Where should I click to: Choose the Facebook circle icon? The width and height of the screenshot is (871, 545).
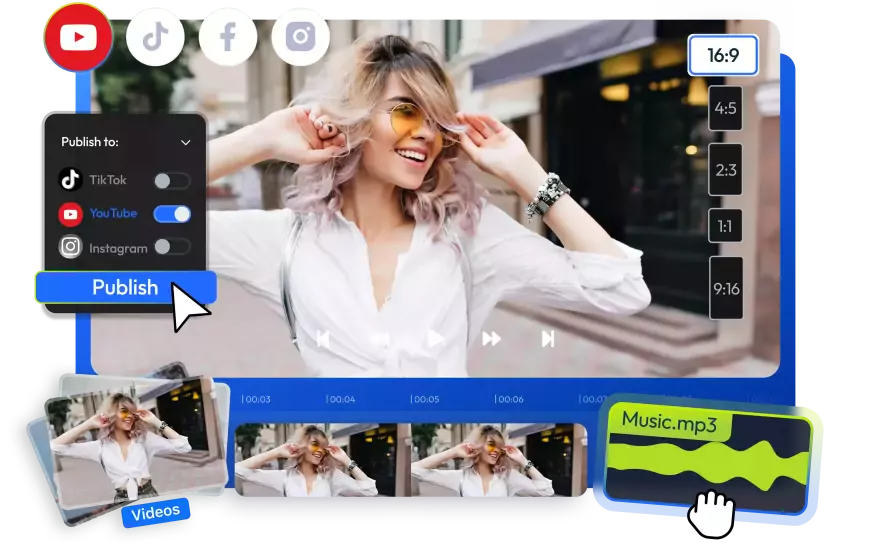click(228, 37)
